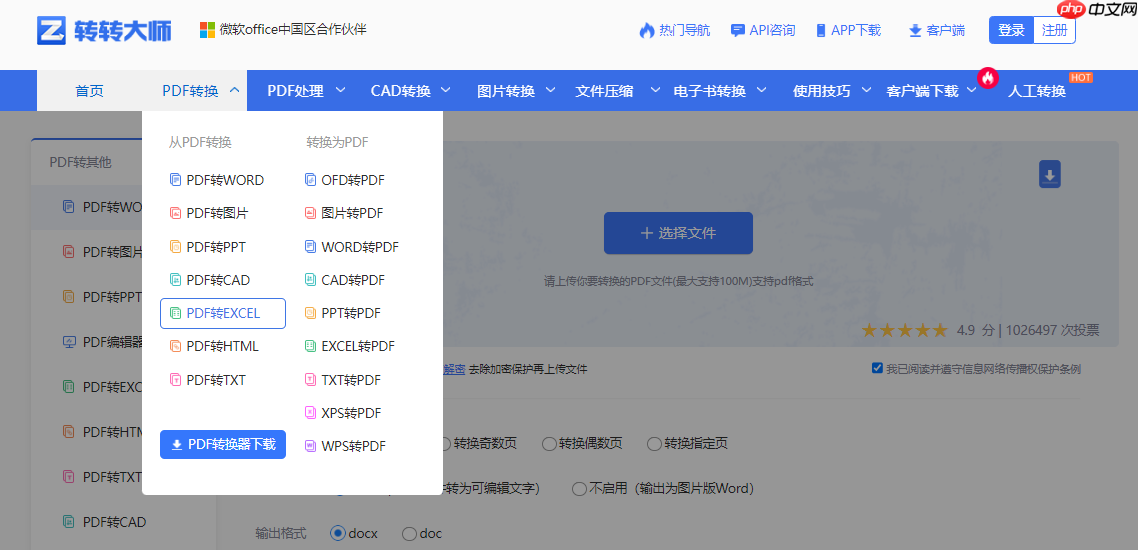Click the CAD转PDF icon in dropdown
The height and width of the screenshot is (550, 1138).
click(311, 280)
